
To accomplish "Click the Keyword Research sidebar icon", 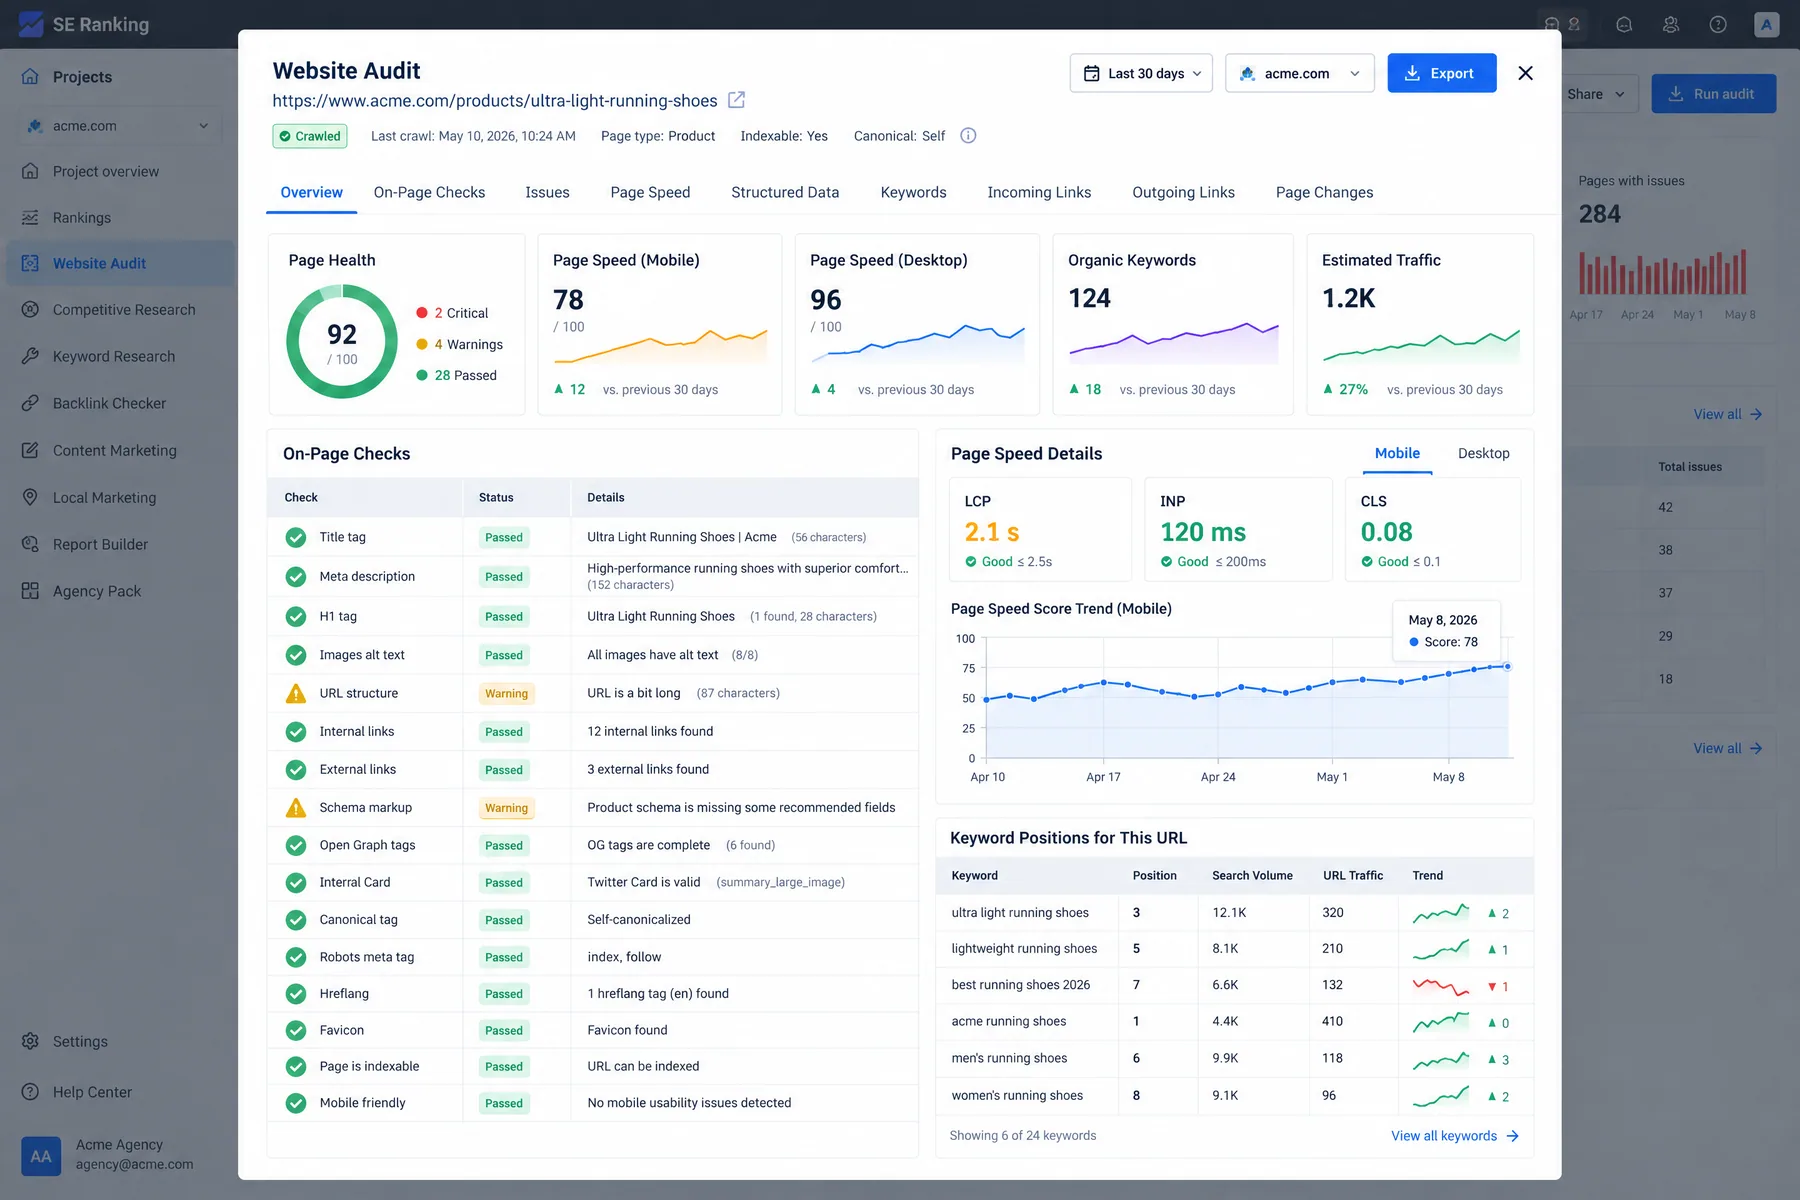I will click(31, 356).
